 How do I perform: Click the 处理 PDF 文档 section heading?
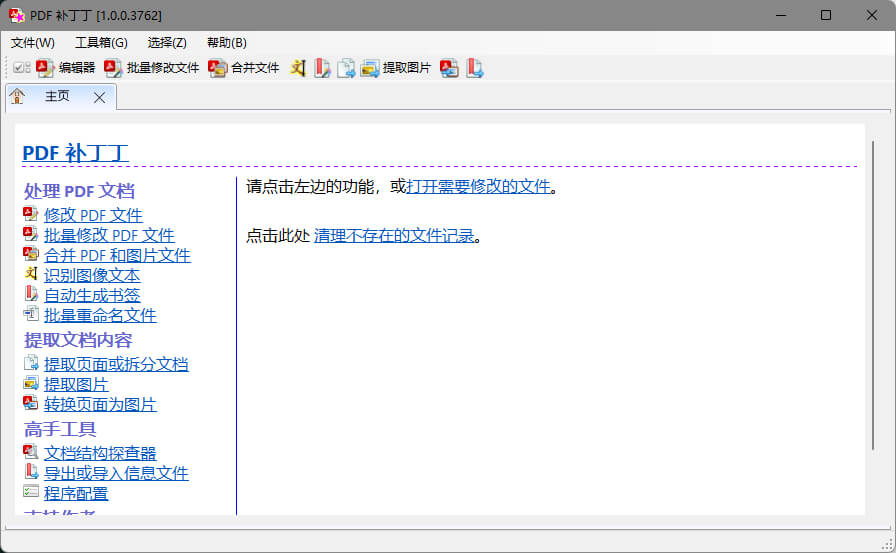click(79, 191)
